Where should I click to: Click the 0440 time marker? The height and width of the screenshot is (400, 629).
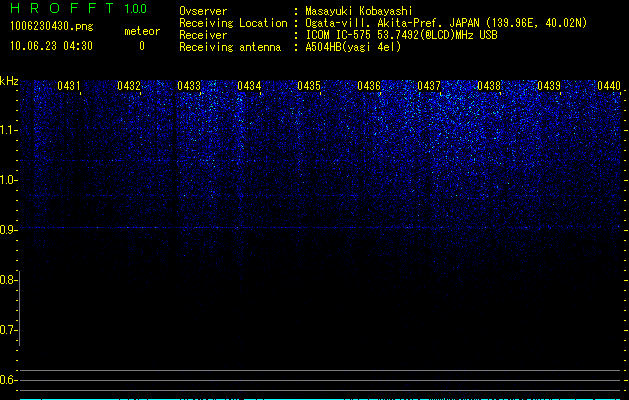(609, 85)
